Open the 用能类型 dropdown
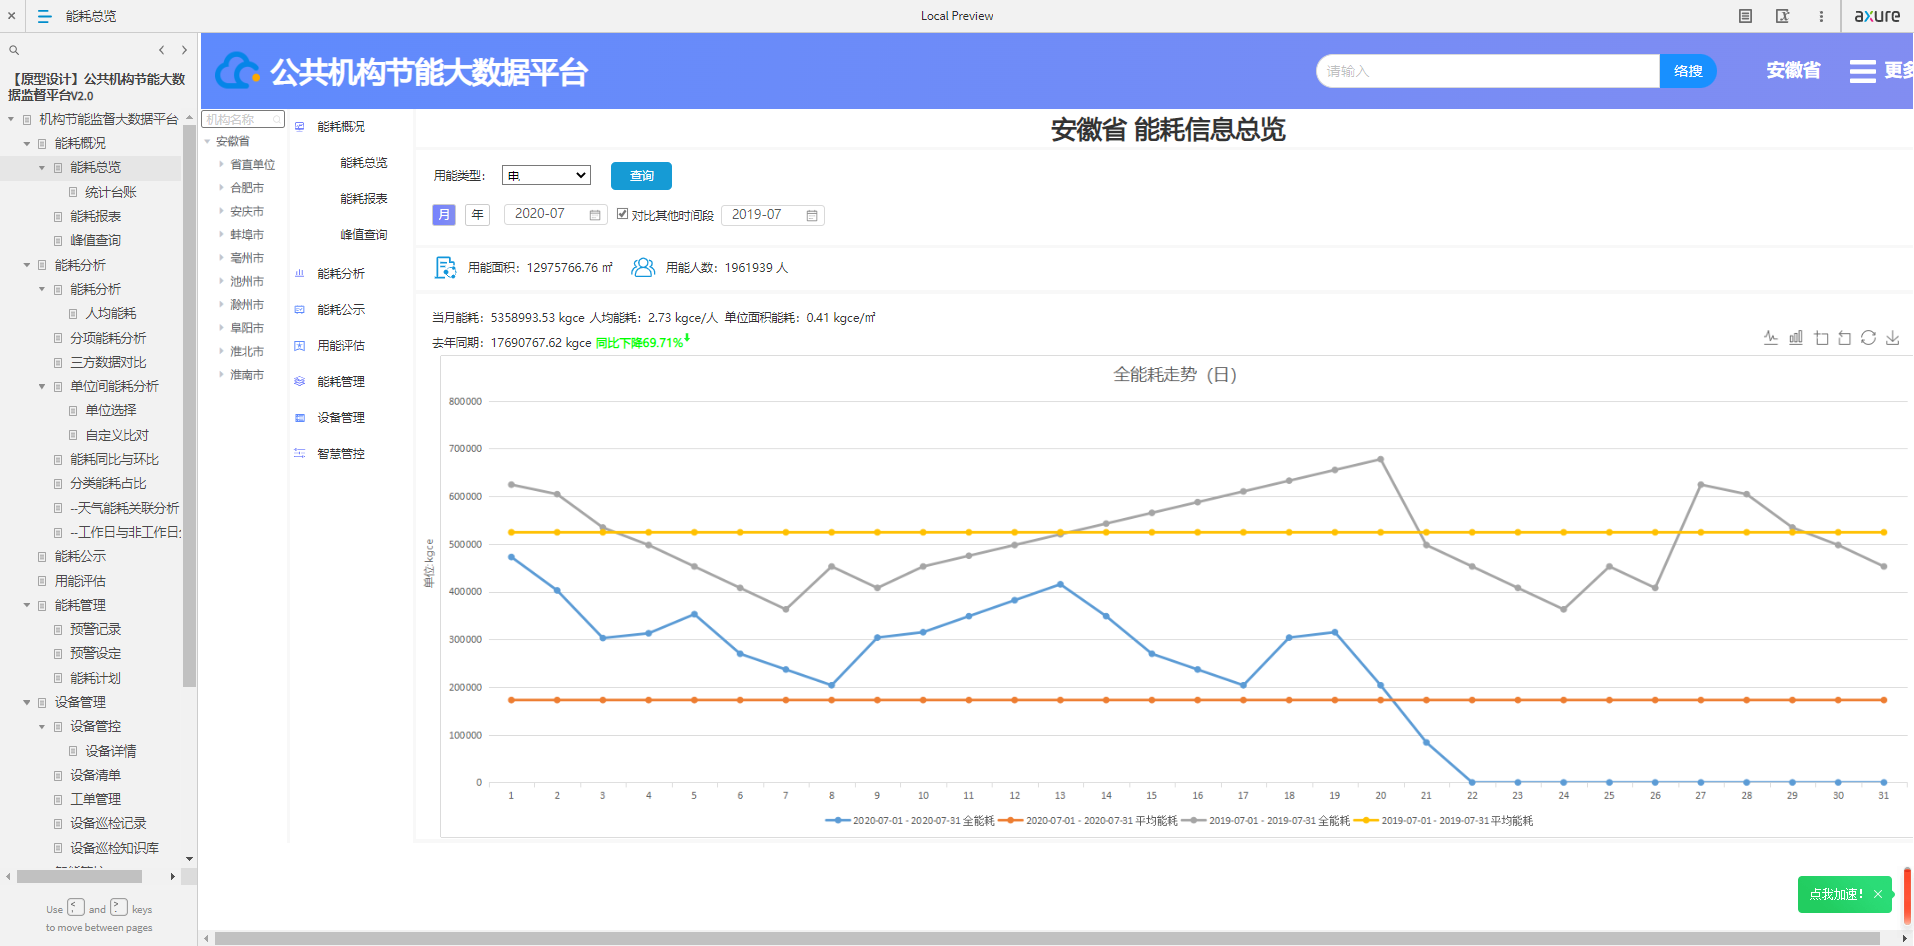The width and height of the screenshot is (1914, 946). click(x=546, y=175)
